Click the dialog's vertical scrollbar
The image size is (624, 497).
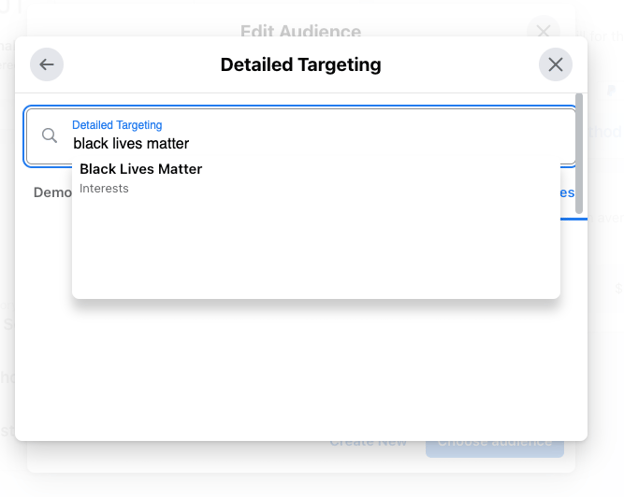pyautogui.click(x=579, y=154)
